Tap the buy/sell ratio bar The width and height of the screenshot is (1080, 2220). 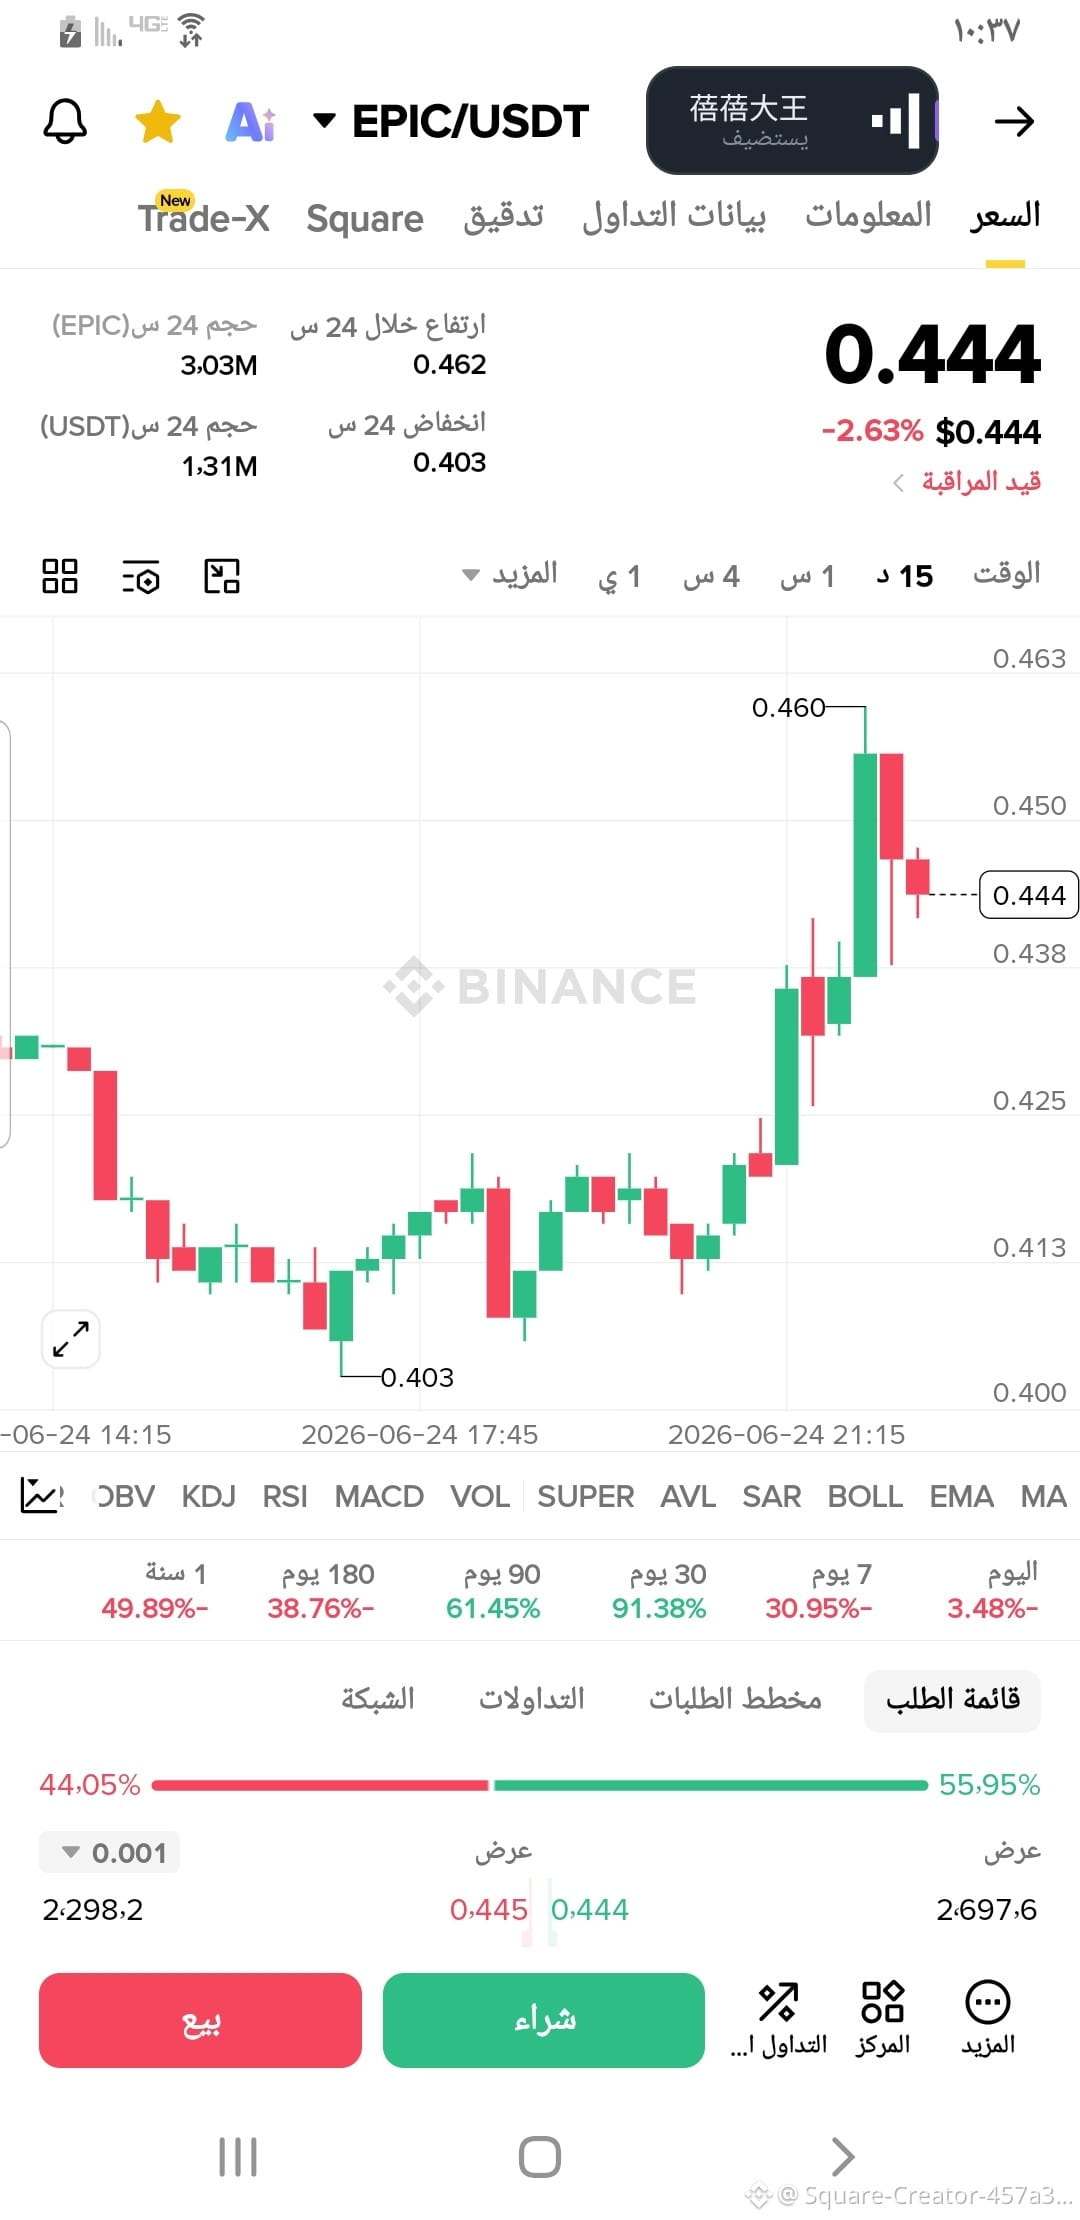[x=540, y=1785]
